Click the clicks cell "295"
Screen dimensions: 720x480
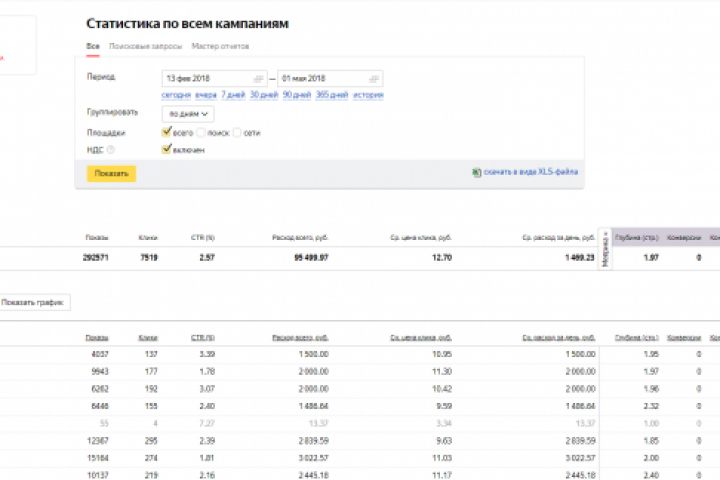coord(151,440)
